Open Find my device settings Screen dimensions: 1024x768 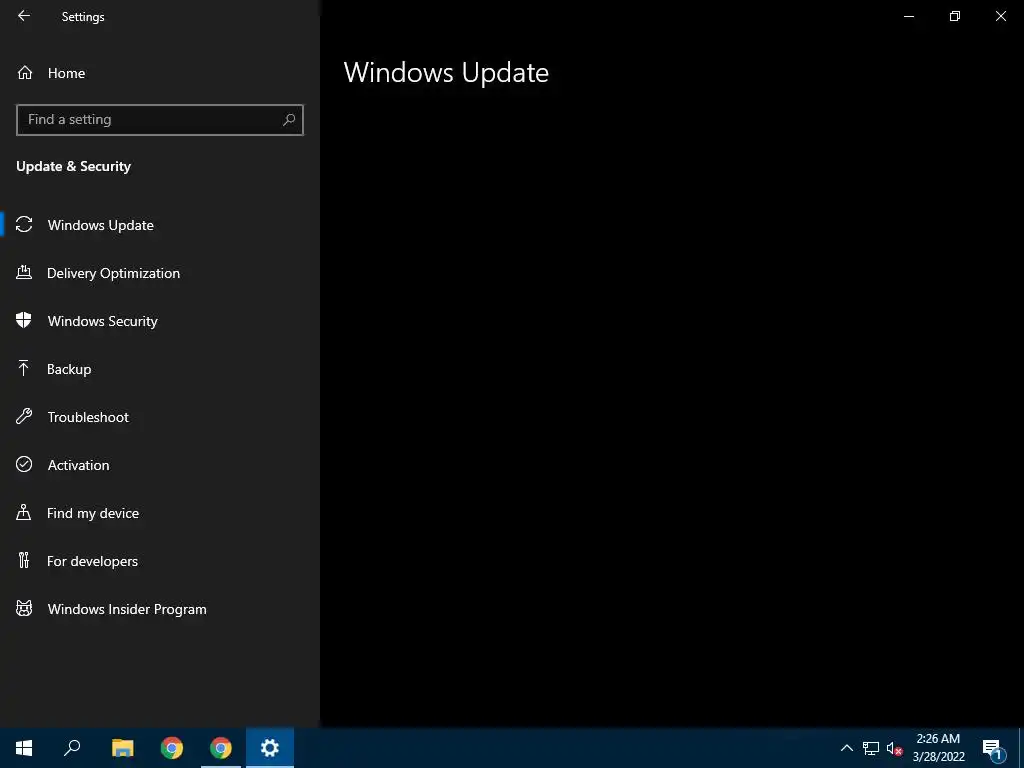coord(160,513)
